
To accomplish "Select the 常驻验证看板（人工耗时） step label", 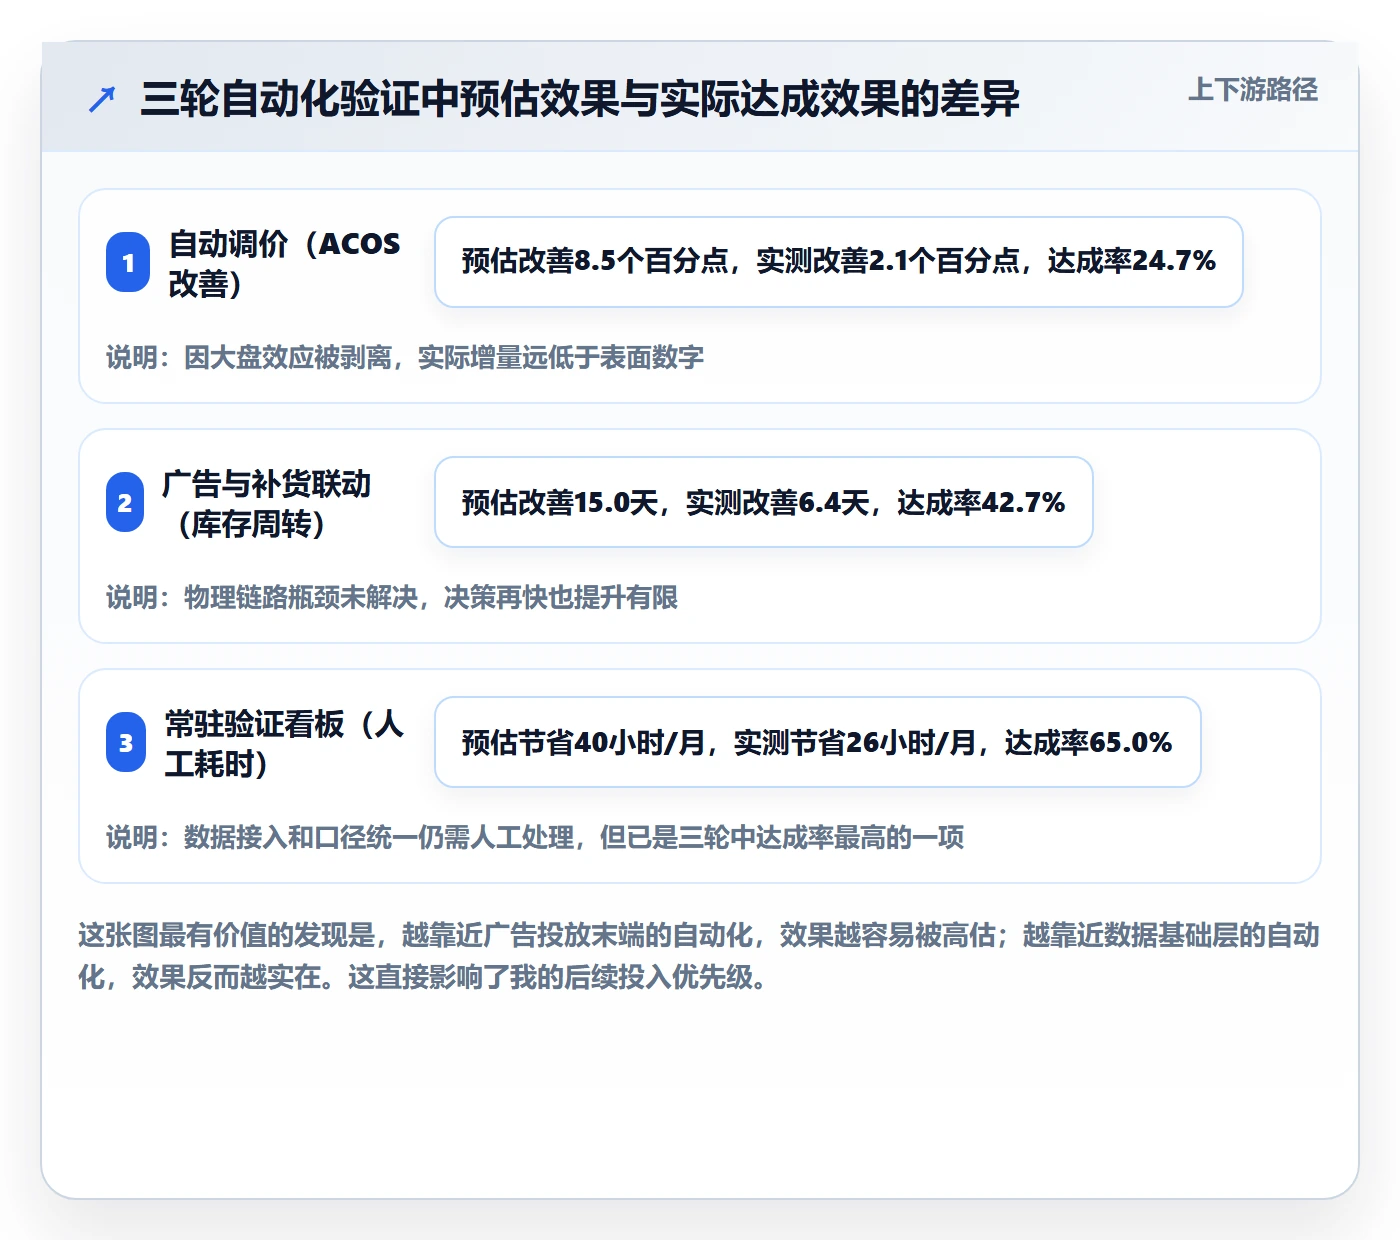I will pyautogui.click(x=285, y=743).
